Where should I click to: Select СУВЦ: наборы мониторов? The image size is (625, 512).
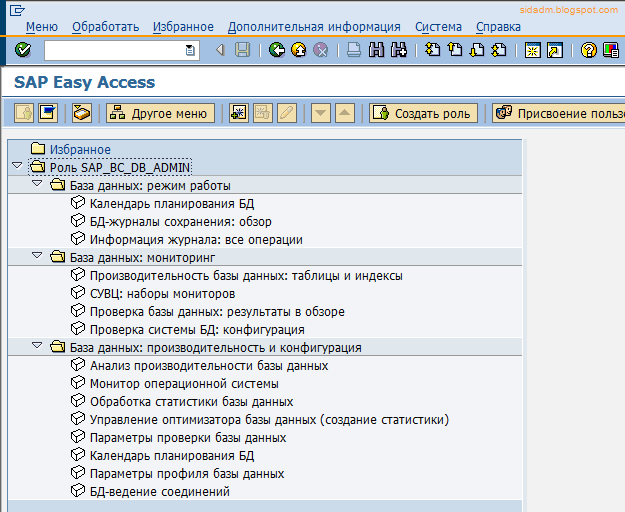(163, 294)
